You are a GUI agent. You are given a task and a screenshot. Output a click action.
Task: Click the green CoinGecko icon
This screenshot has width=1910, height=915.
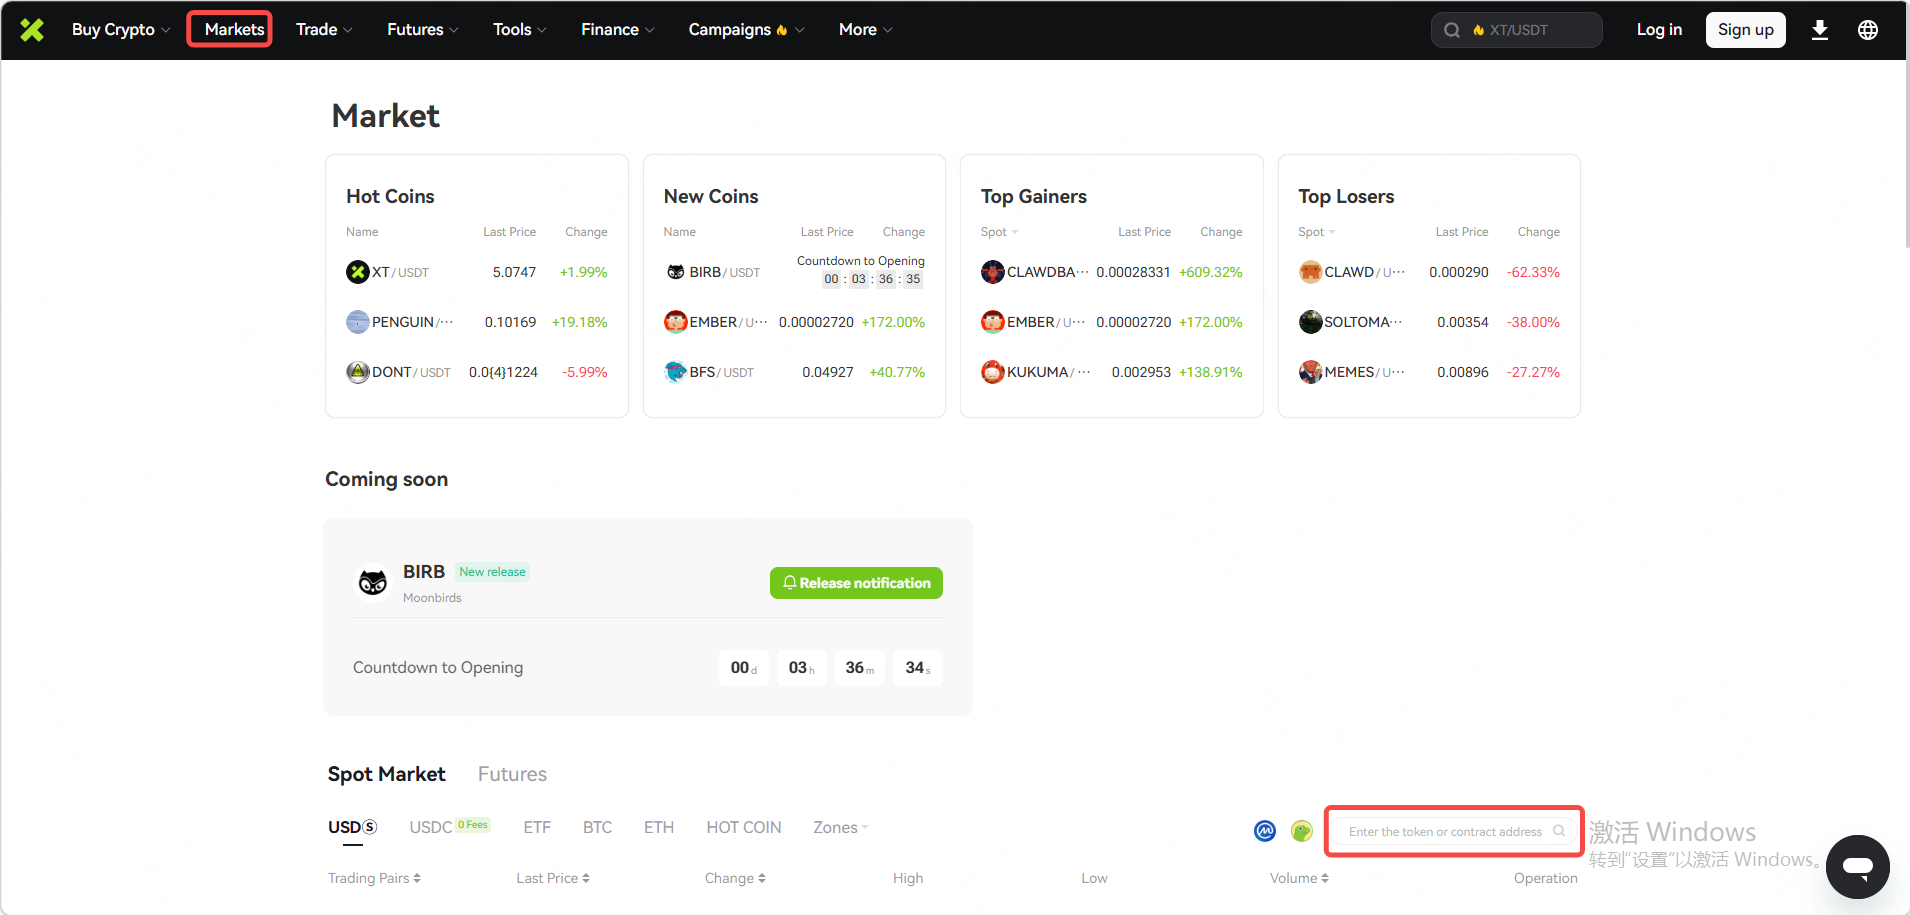(1301, 831)
